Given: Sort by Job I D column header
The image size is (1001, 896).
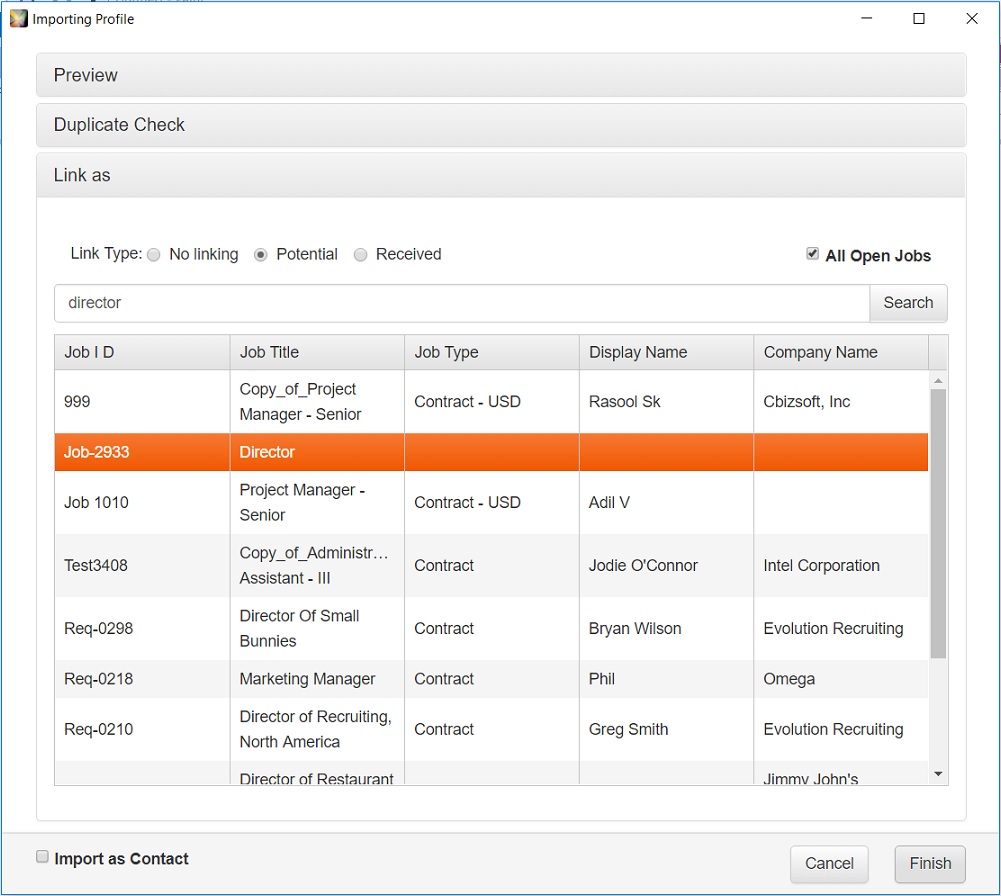Looking at the screenshot, I should 142,352.
